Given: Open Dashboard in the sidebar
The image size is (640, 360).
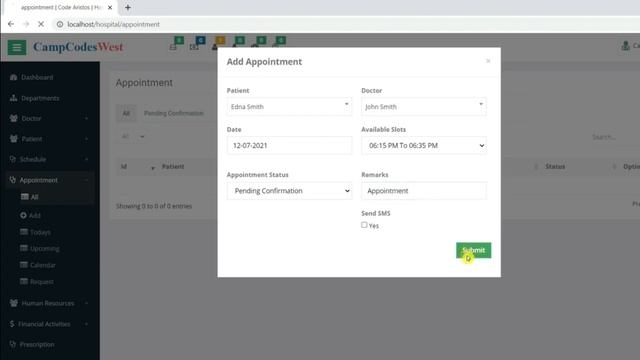Looking at the screenshot, I should coord(37,77).
